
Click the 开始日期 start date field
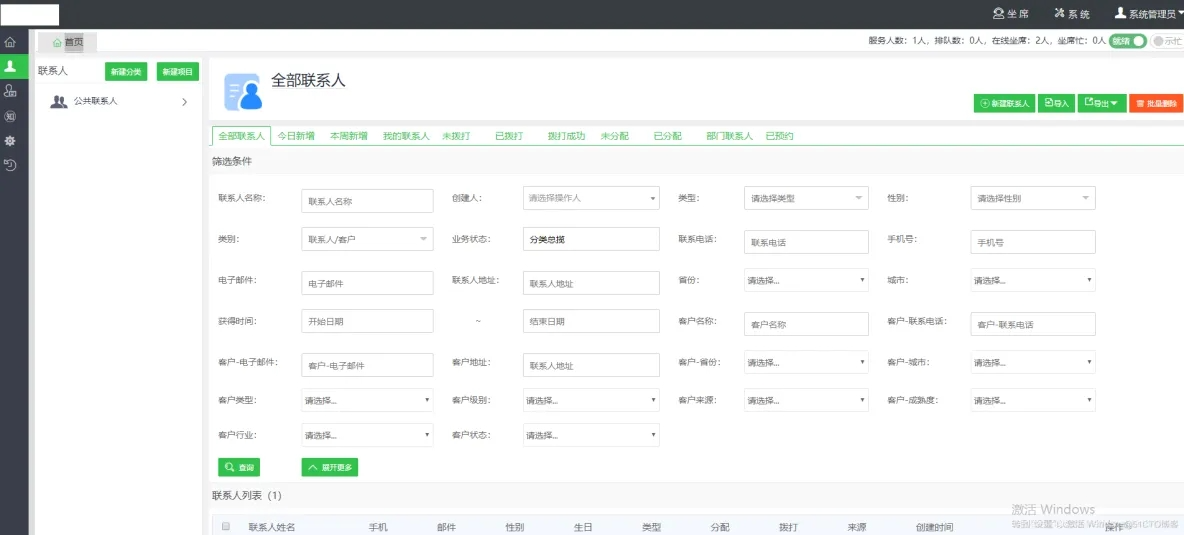pyautogui.click(x=367, y=321)
